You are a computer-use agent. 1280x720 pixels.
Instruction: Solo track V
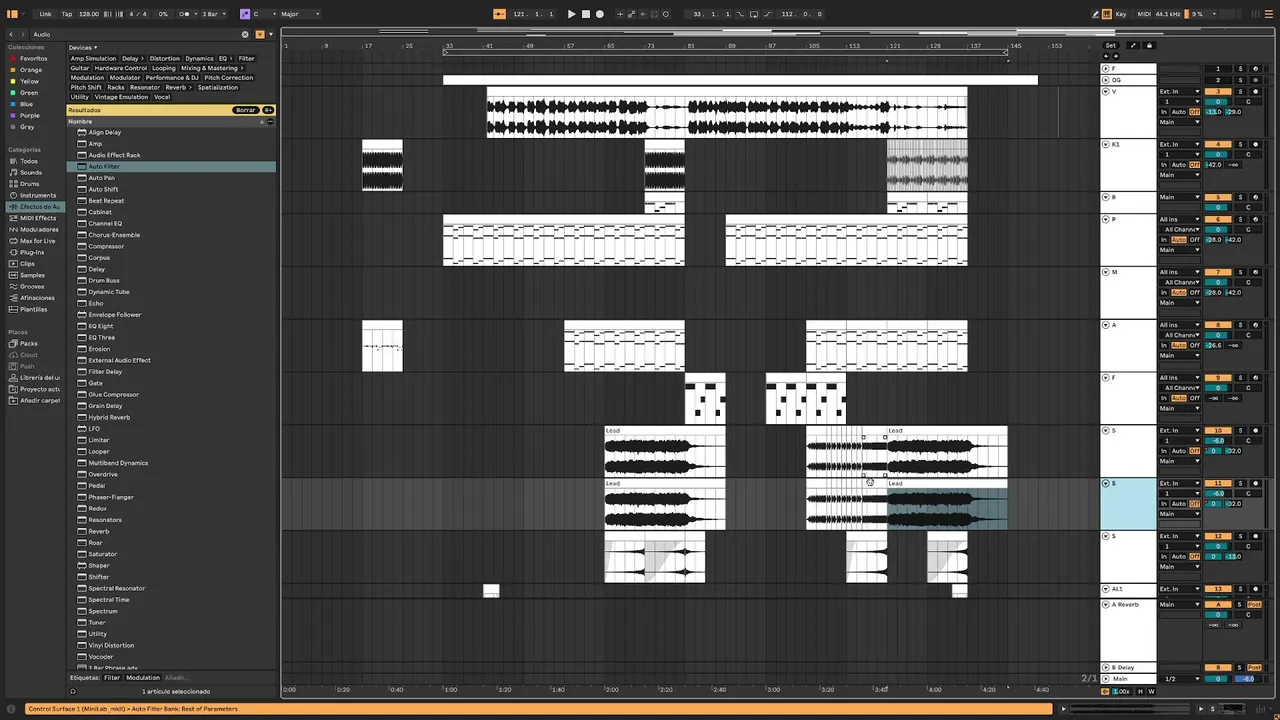(x=1240, y=91)
